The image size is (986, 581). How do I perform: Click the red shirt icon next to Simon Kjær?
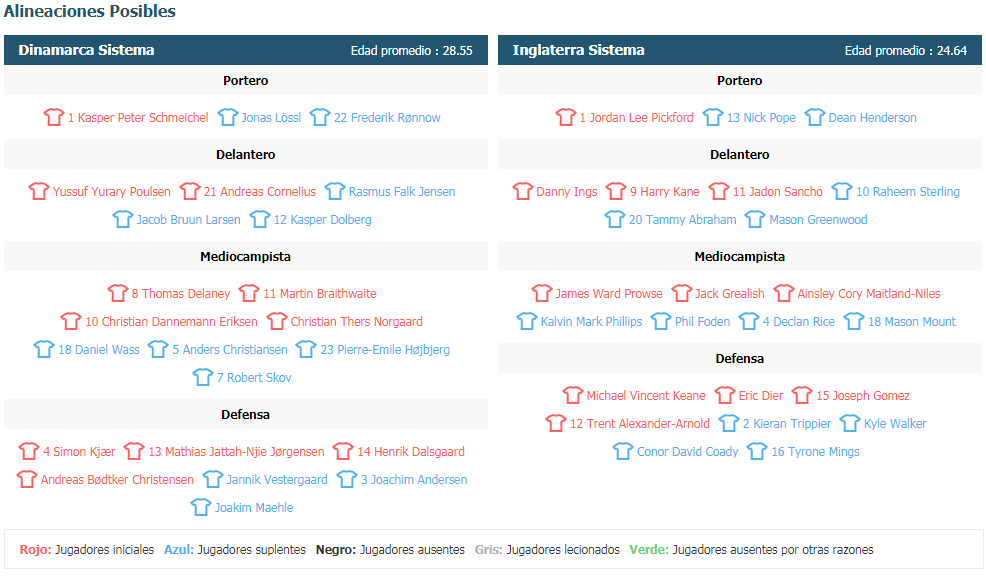tap(29, 451)
